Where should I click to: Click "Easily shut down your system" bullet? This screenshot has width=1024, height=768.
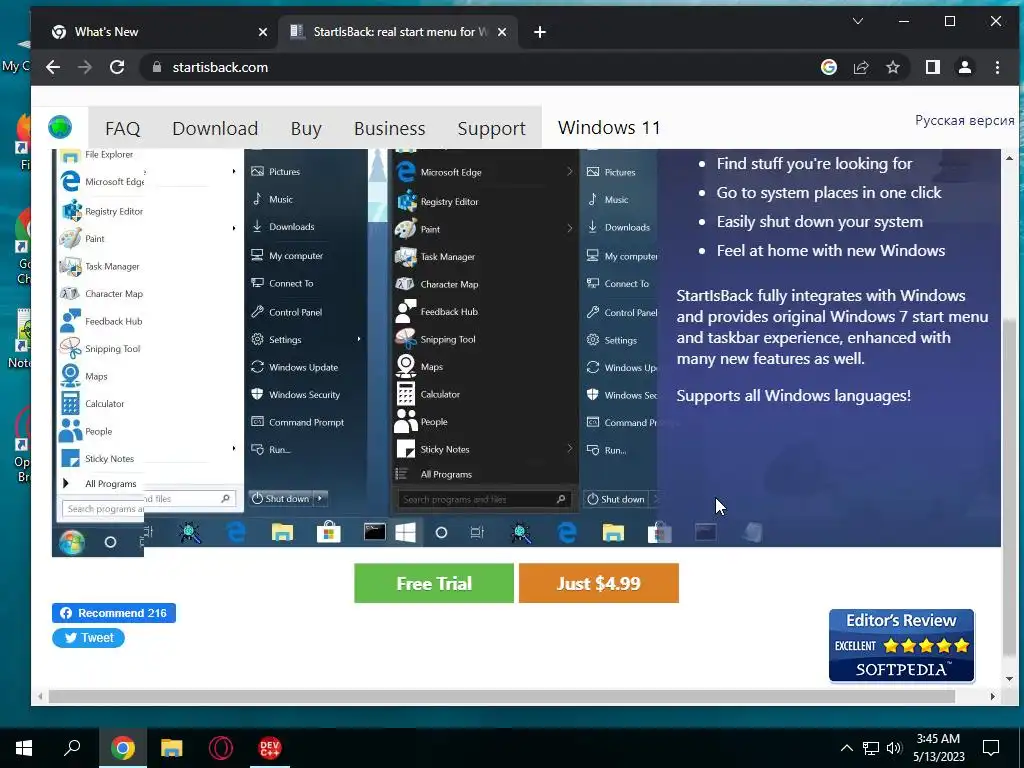[819, 221]
